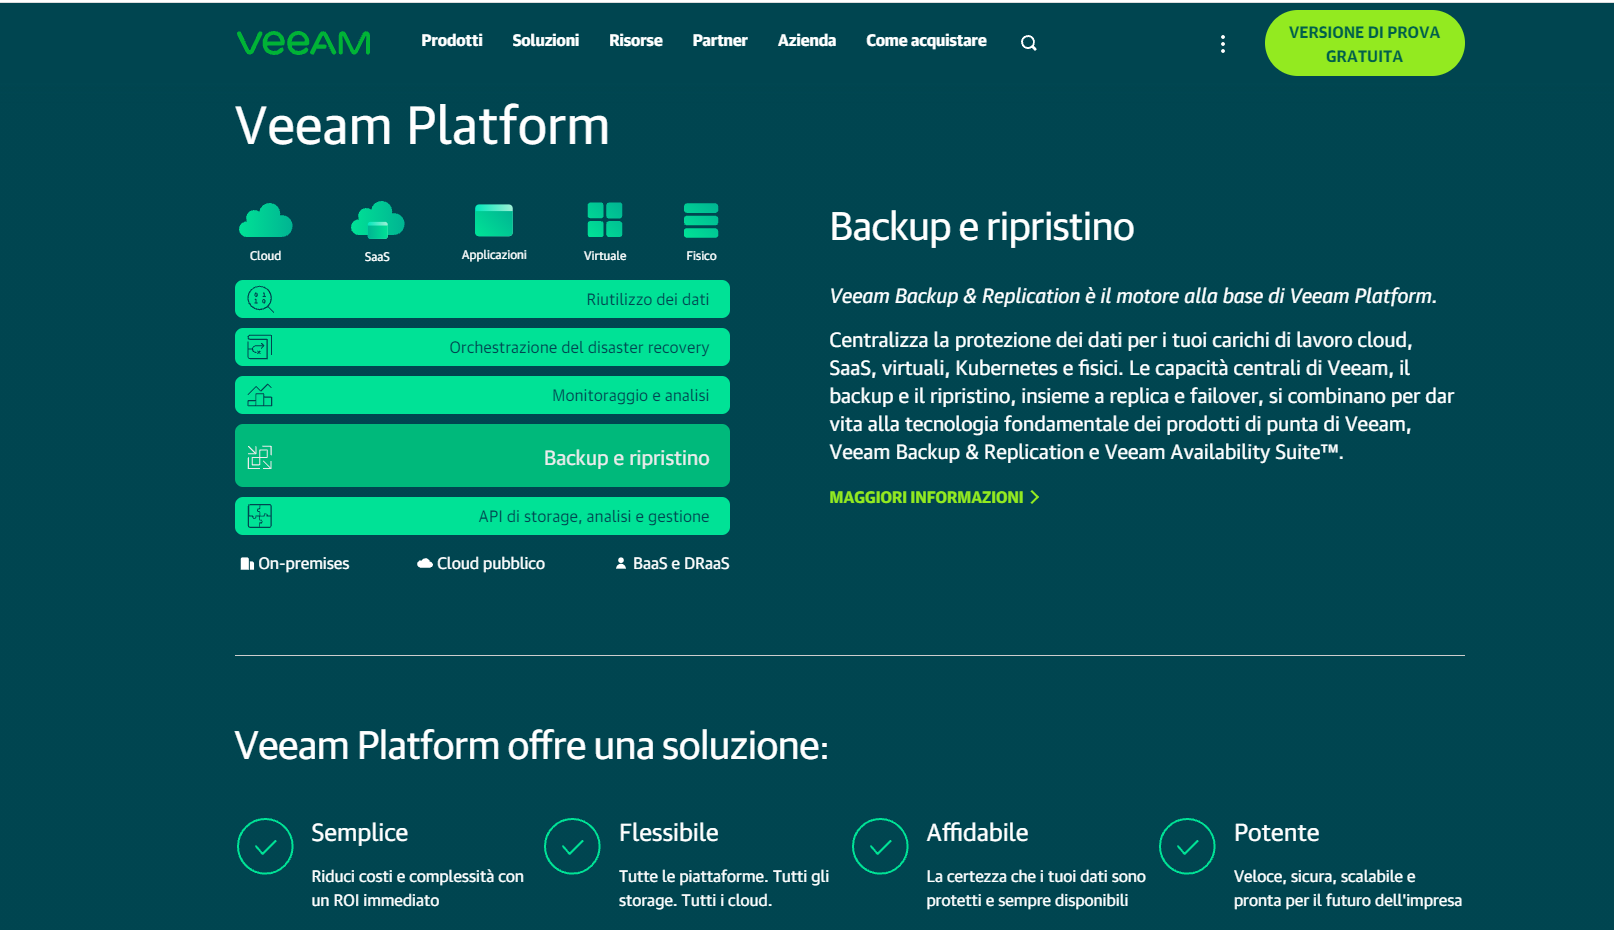The width and height of the screenshot is (1614, 930).
Task: Click the Backup e ripristino icon
Action: coord(260,457)
